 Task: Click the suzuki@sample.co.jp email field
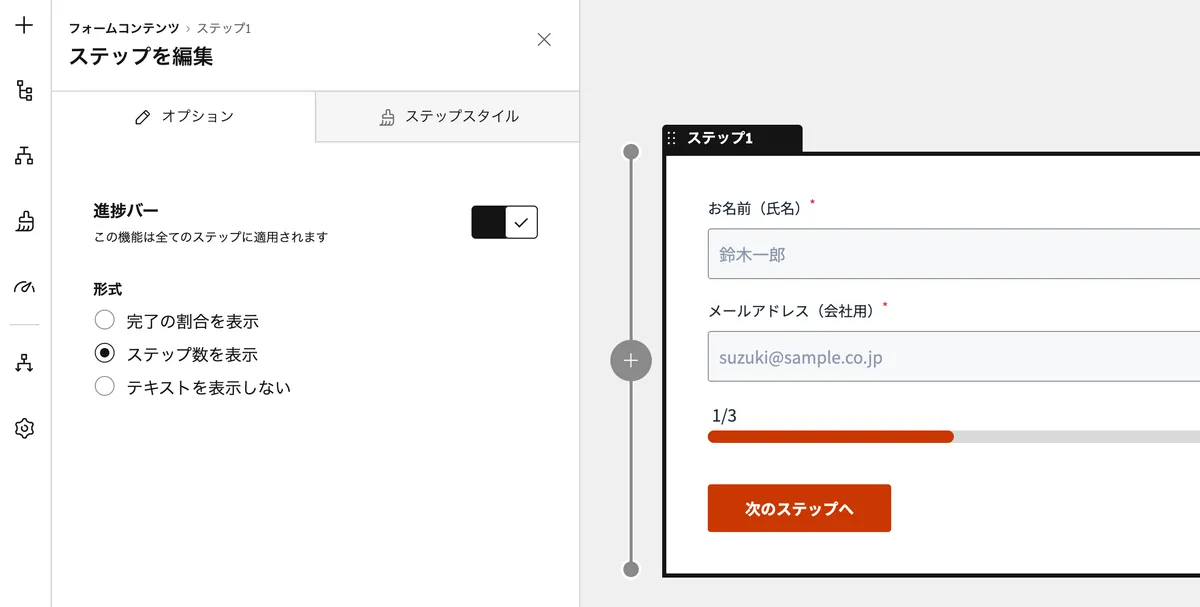[x=900, y=356]
